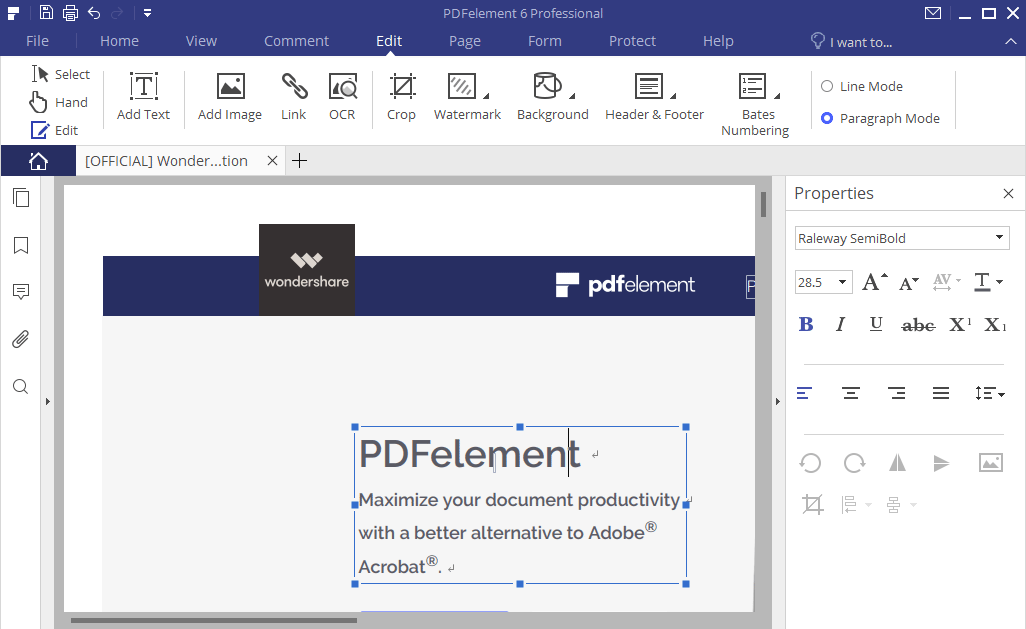Increase font size with large A
Image resolution: width=1026 pixels, height=629 pixels.
pyautogui.click(x=874, y=282)
